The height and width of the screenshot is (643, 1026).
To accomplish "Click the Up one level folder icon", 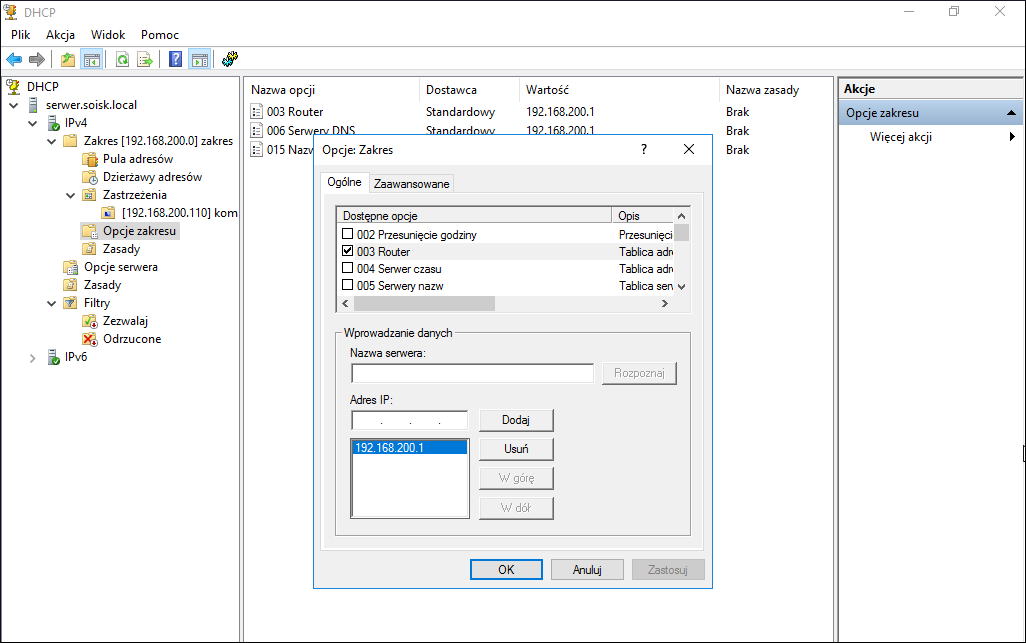I will pyautogui.click(x=68, y=60).
